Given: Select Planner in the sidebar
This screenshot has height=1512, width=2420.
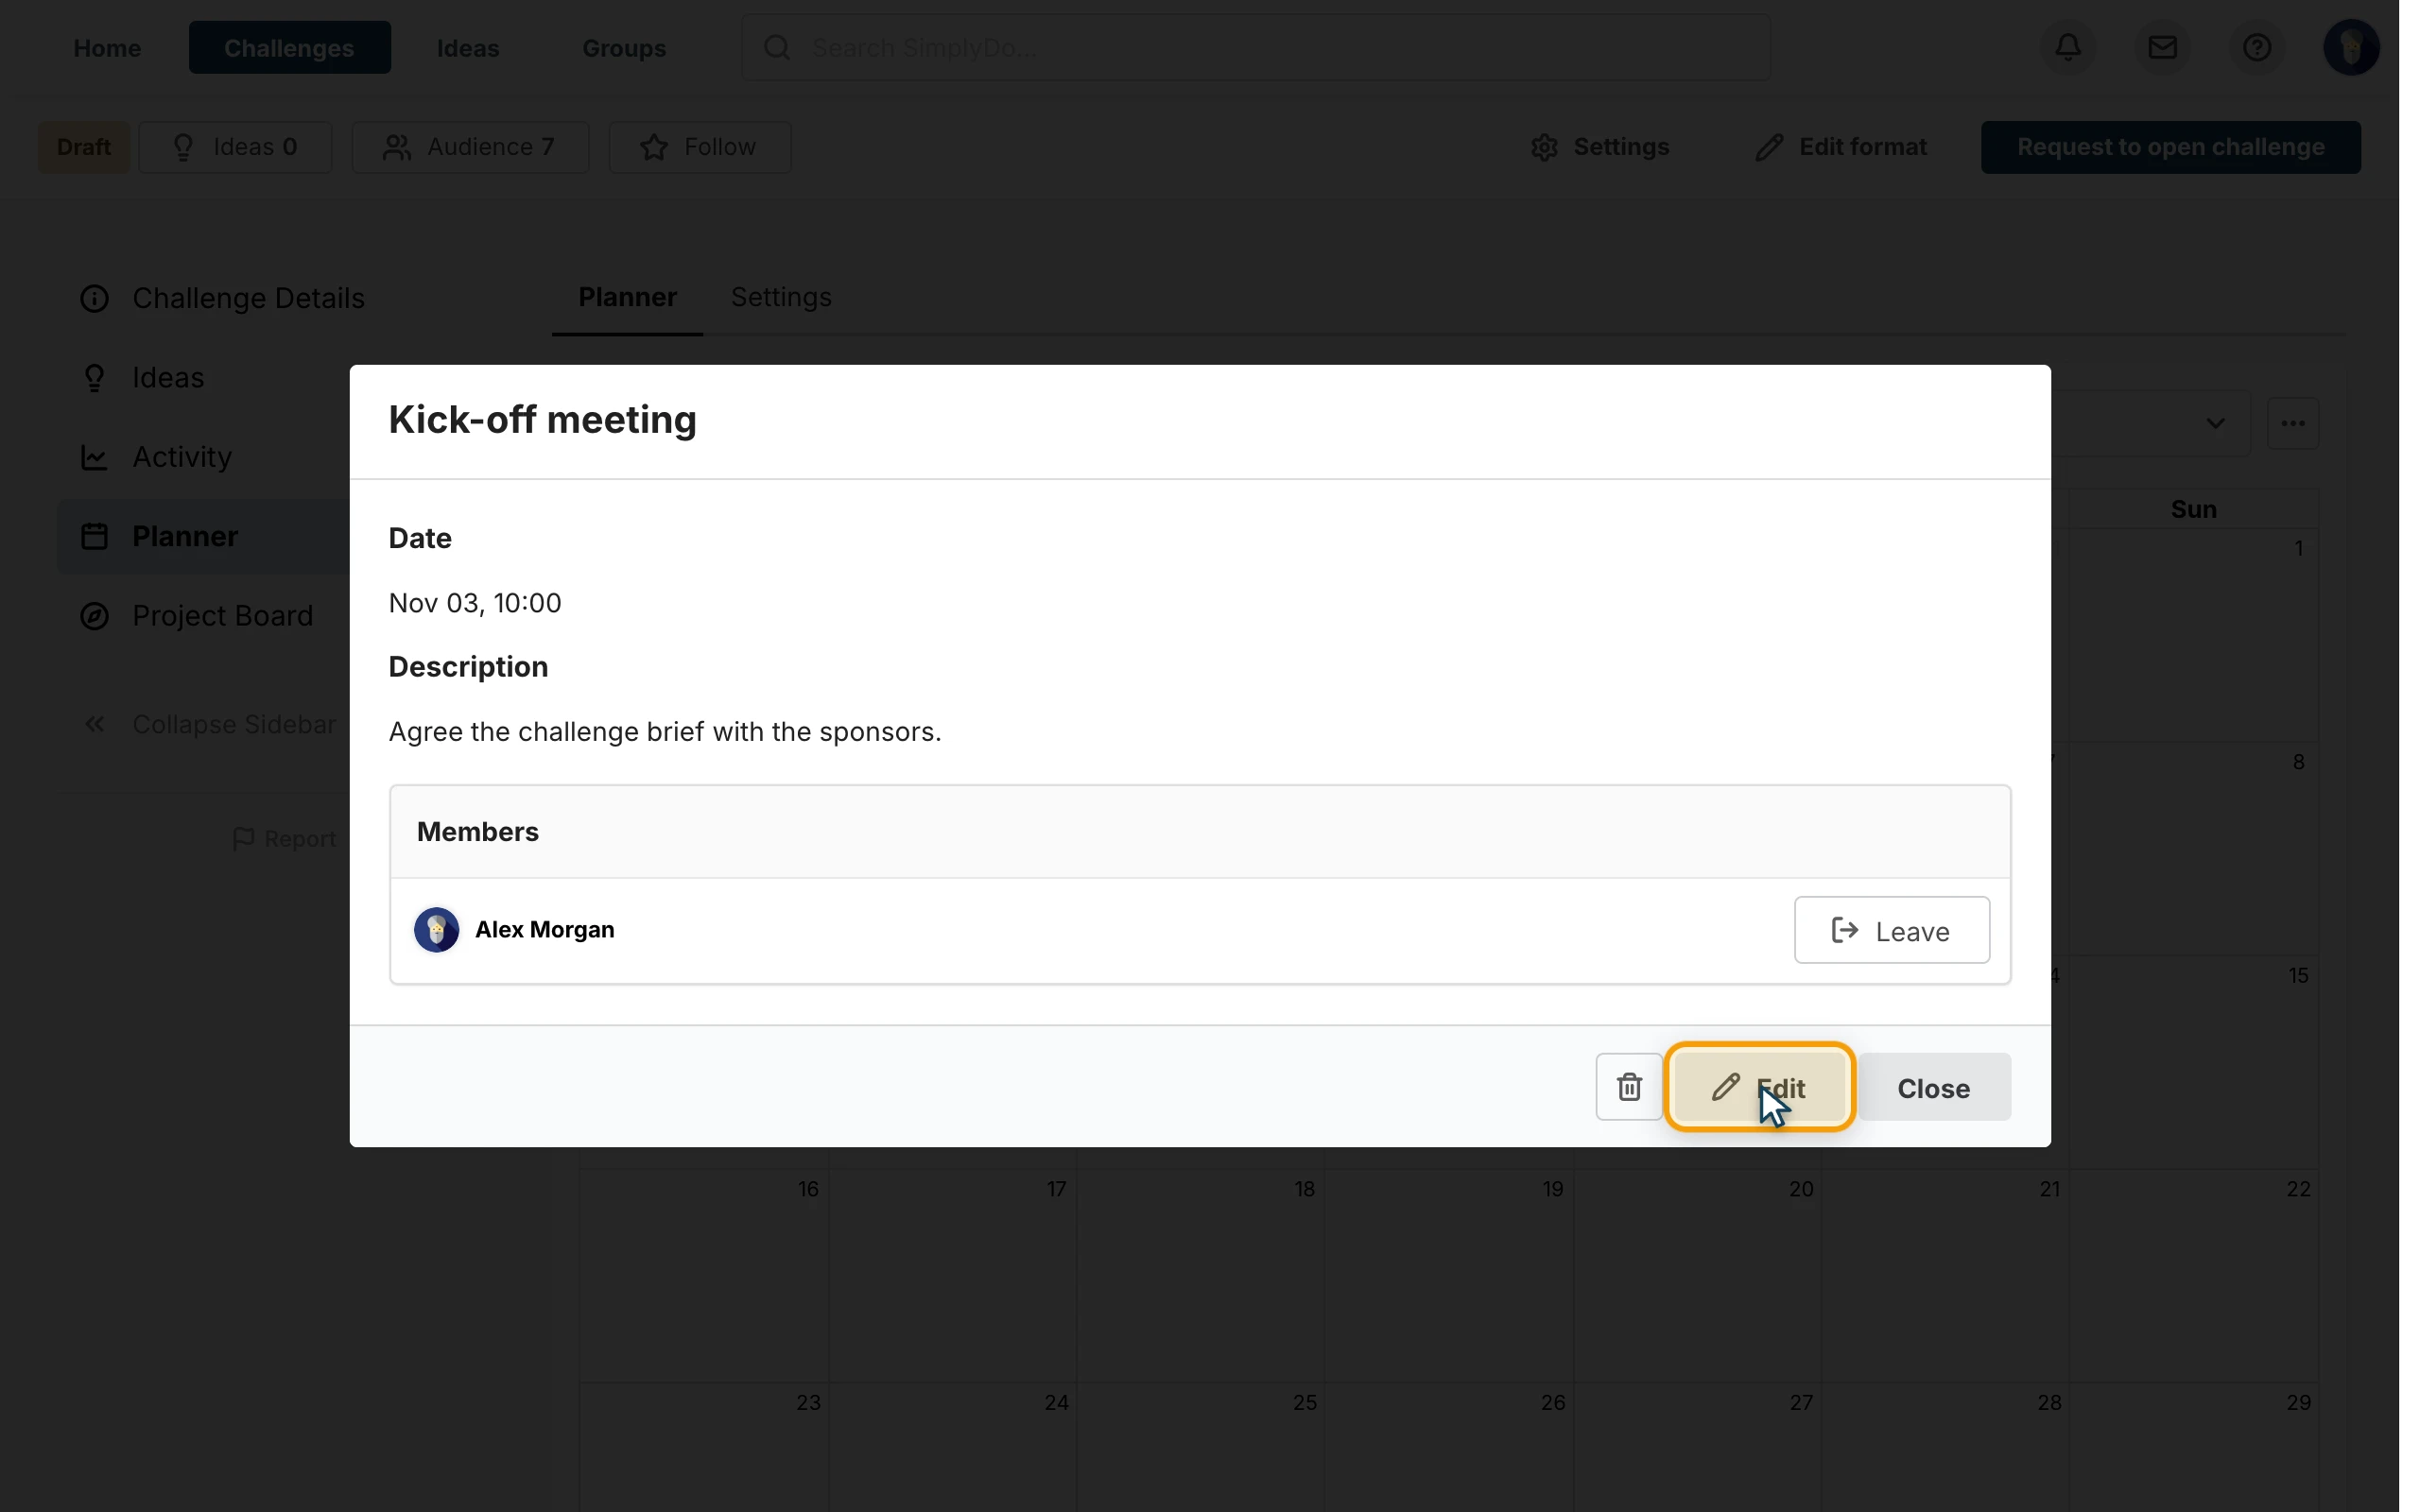Looking at the screenshot, I should (204, 536).
